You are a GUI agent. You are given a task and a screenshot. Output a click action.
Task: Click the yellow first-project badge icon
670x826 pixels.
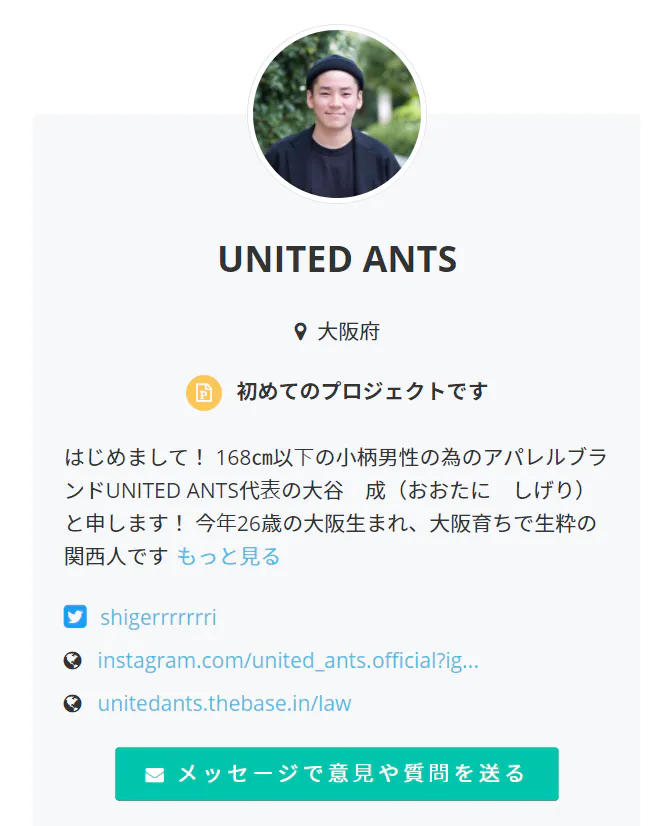(x=204, y=392)
